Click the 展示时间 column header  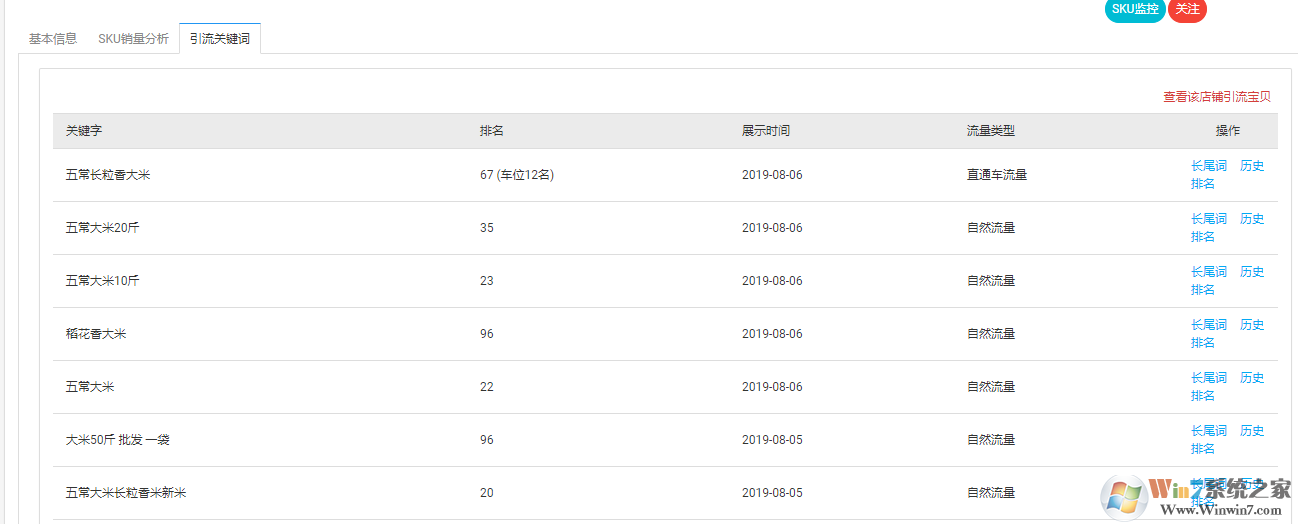(x=765, y=131)
